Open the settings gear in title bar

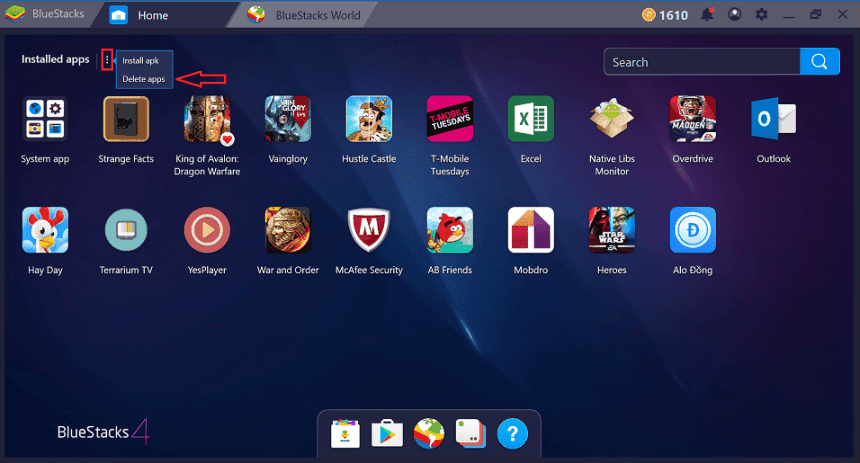(x=762, y=15)
